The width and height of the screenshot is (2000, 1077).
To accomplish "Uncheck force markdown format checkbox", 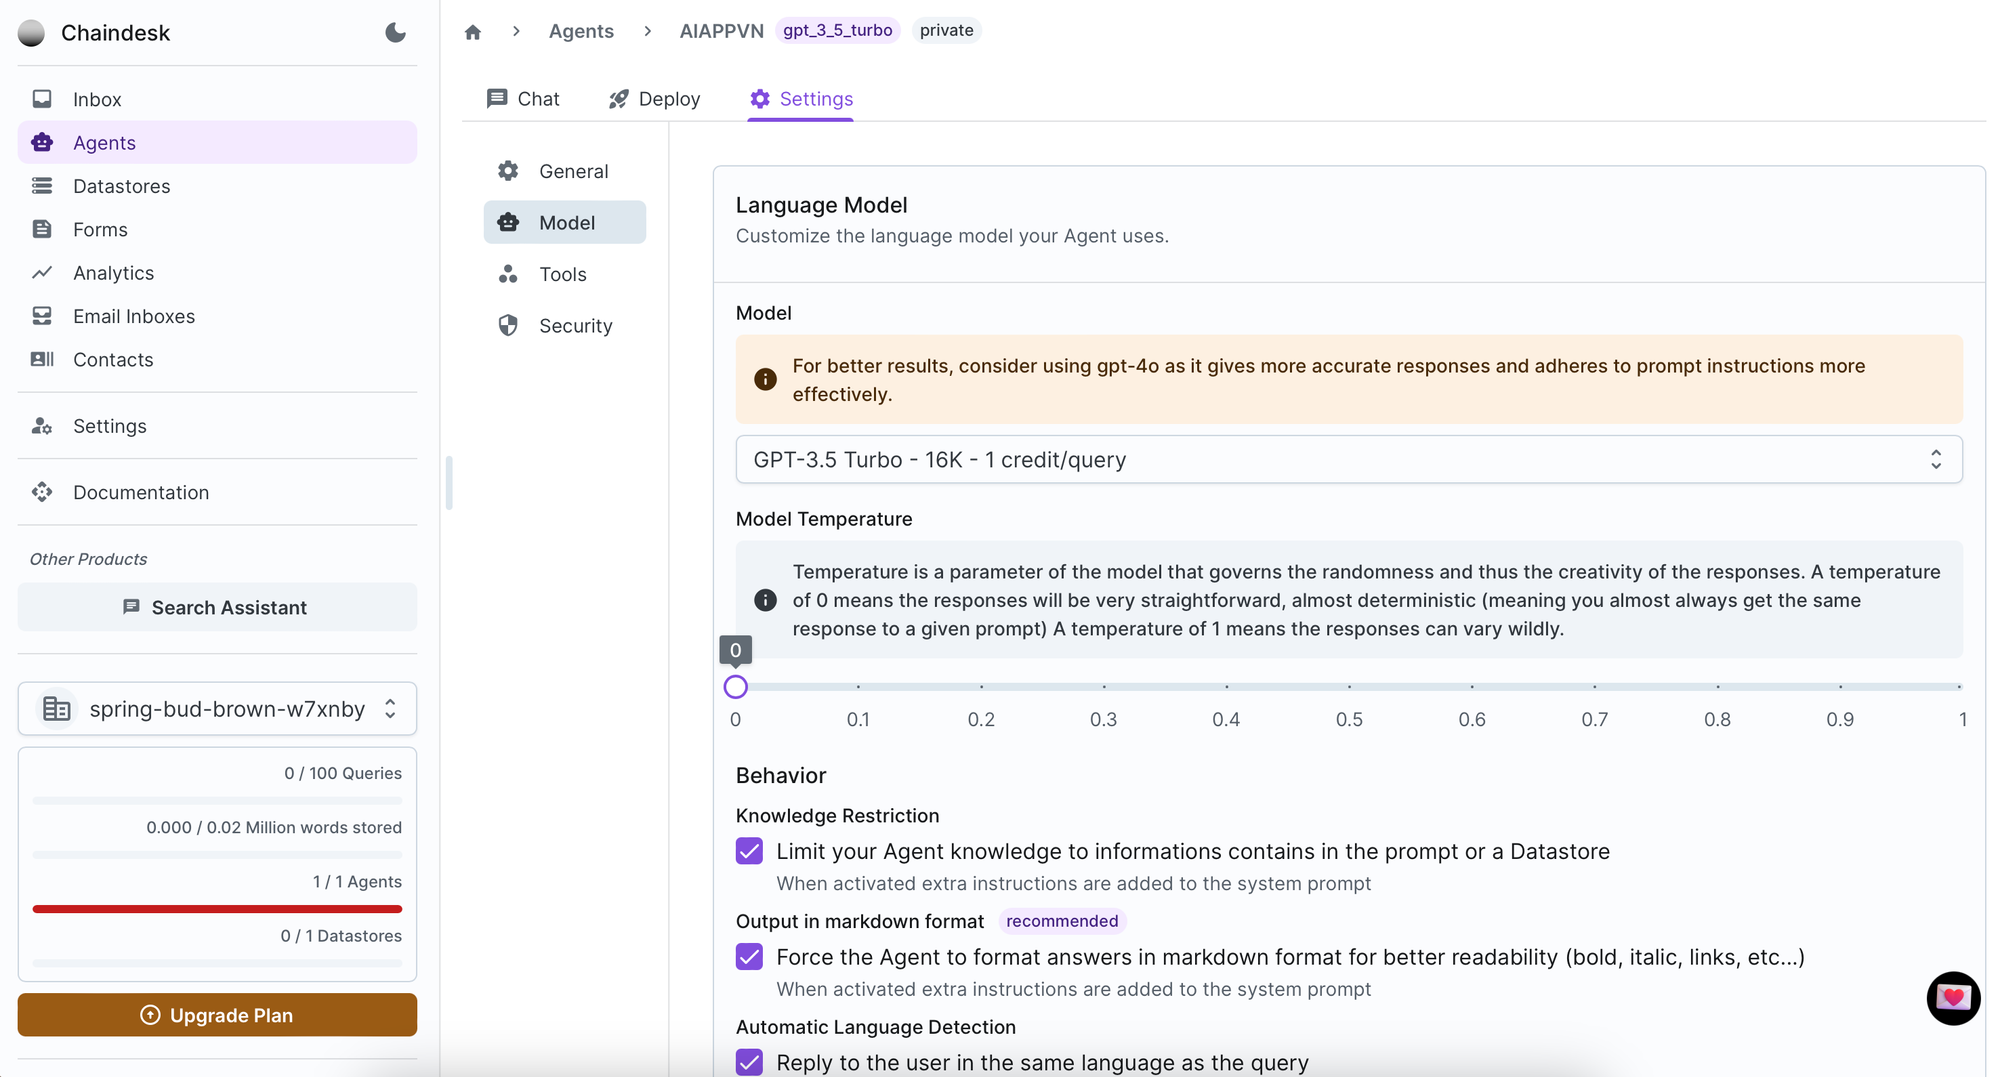I will 749,957.
